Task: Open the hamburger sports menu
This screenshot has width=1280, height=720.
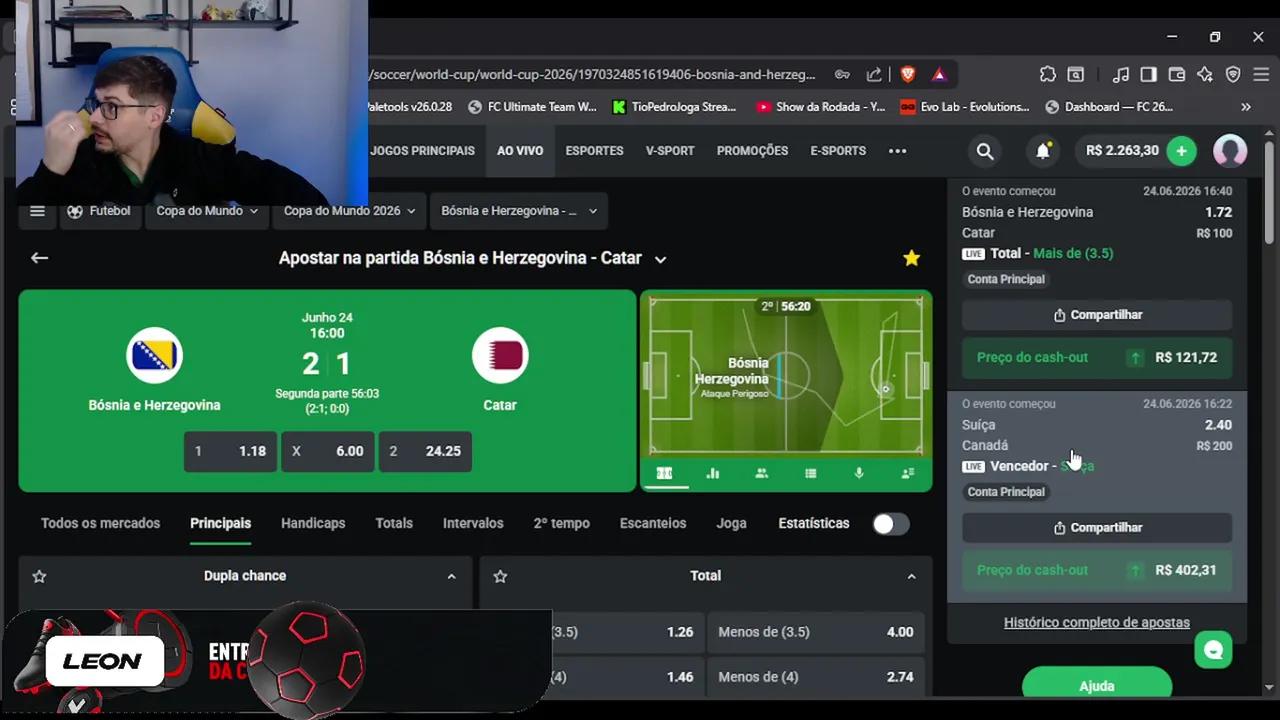Action: tap(37, 211)
